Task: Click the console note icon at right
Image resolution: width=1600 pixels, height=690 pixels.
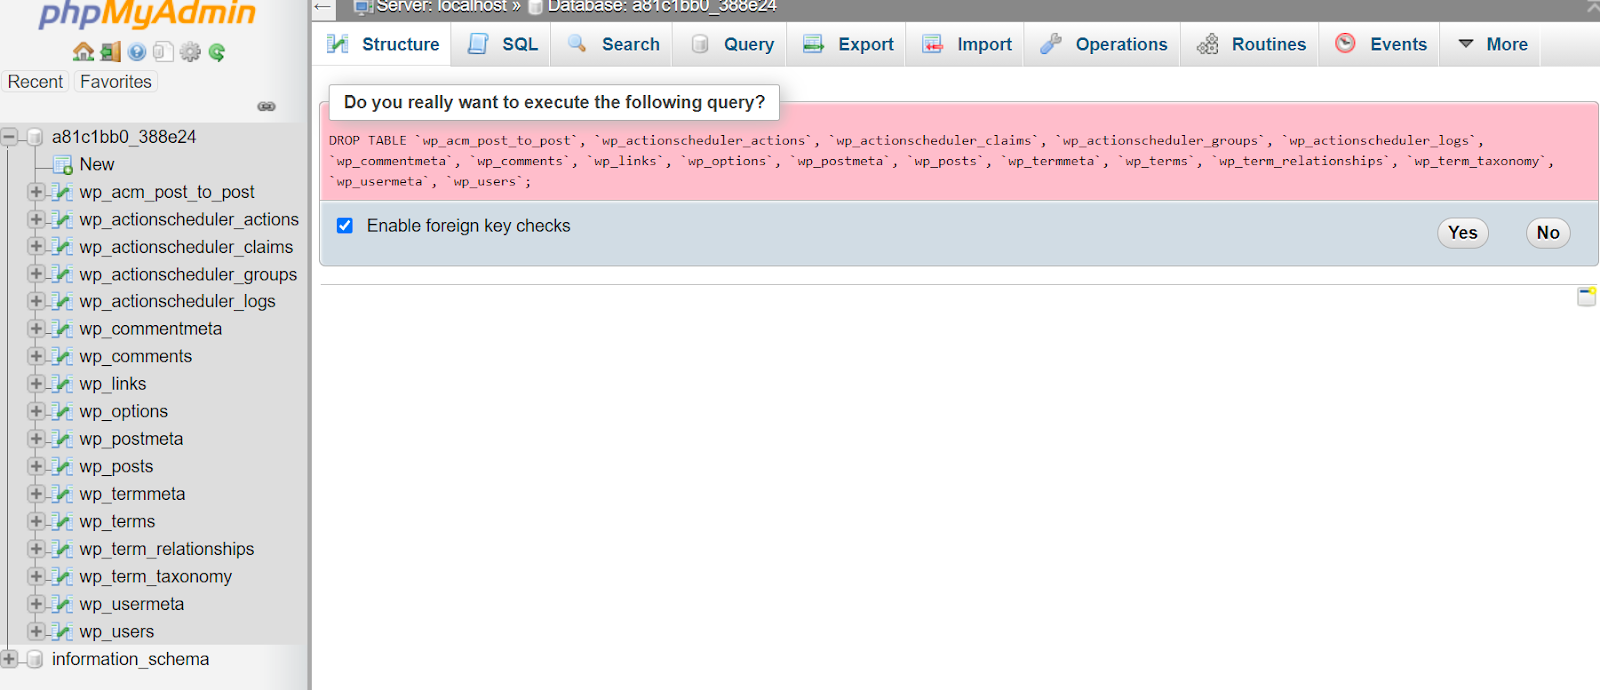Action: pyautogui.click(x=1586, y=296)
